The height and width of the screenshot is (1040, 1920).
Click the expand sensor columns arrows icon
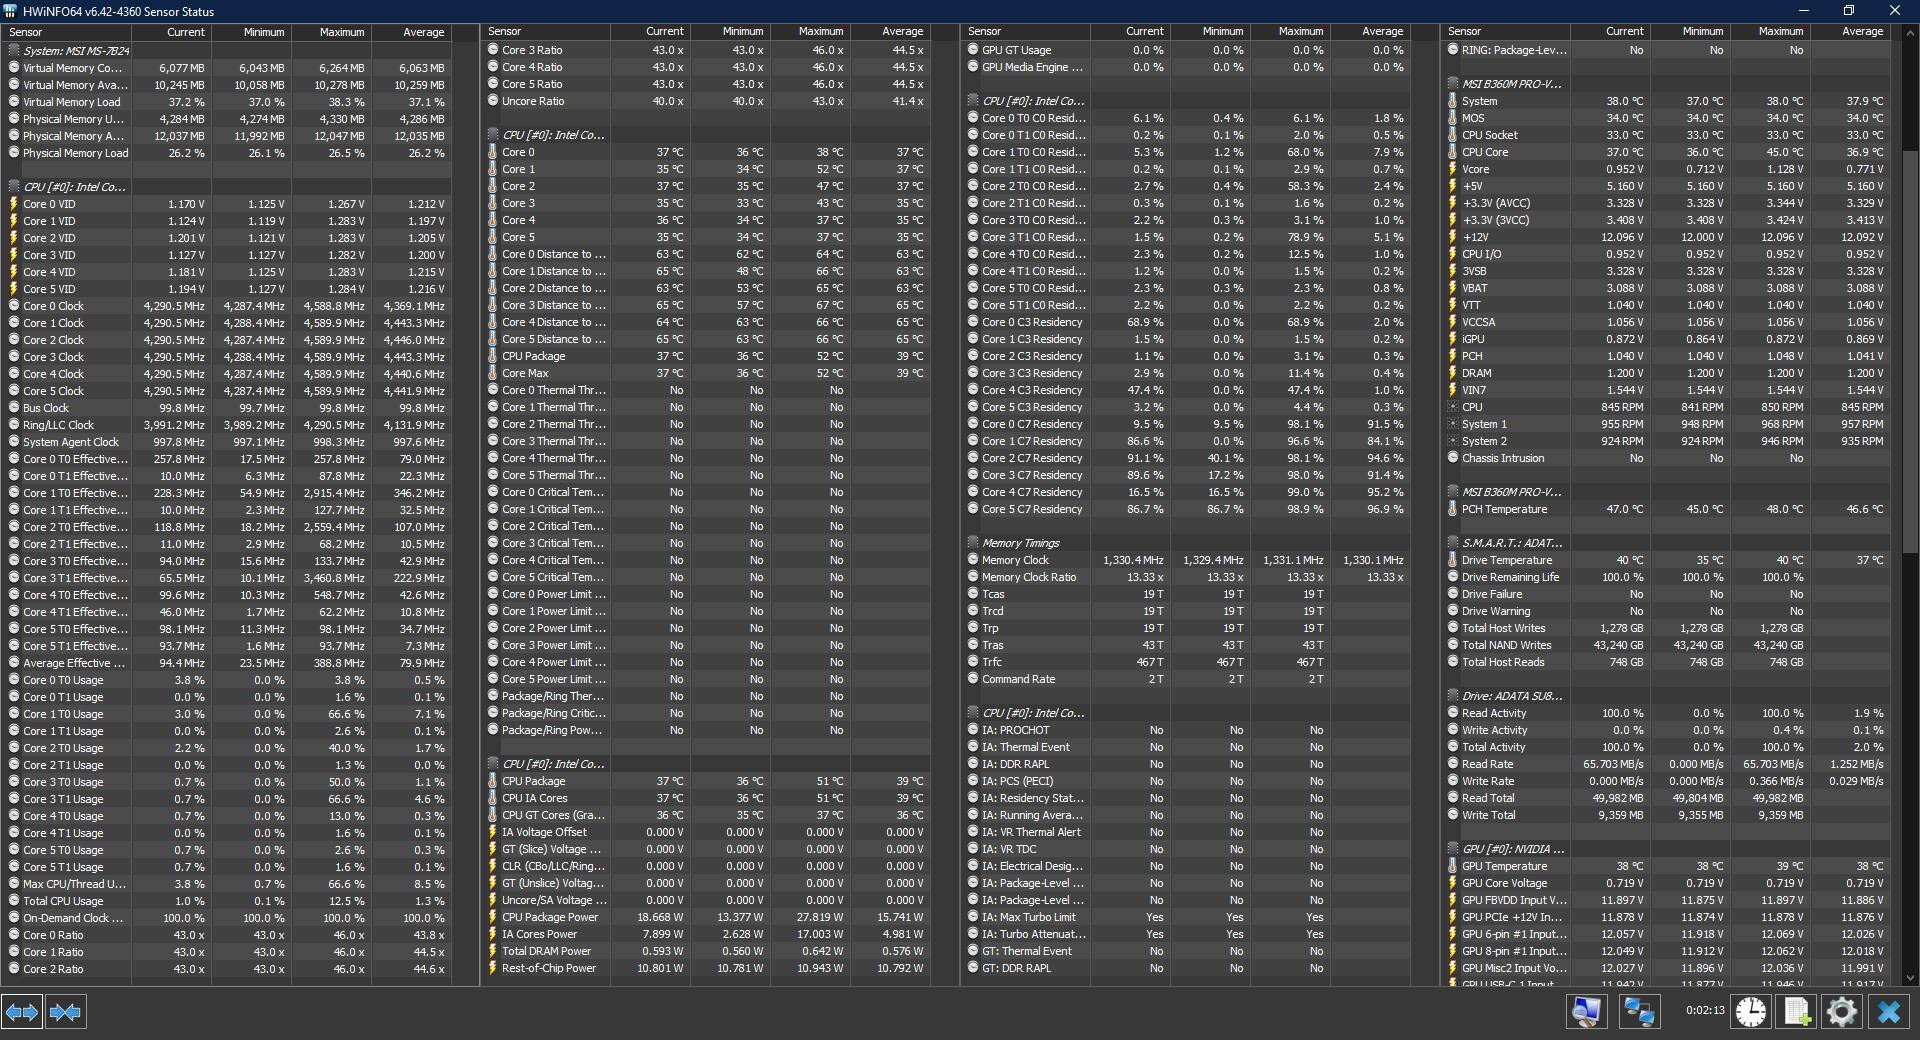click(22, 1012)
